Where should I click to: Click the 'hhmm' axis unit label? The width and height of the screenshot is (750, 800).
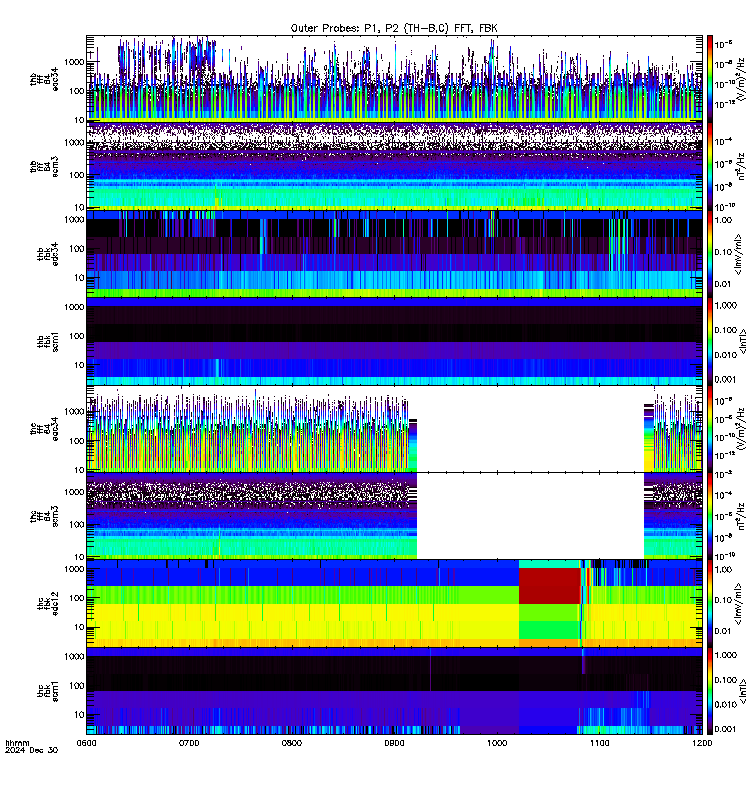[17, 743]
